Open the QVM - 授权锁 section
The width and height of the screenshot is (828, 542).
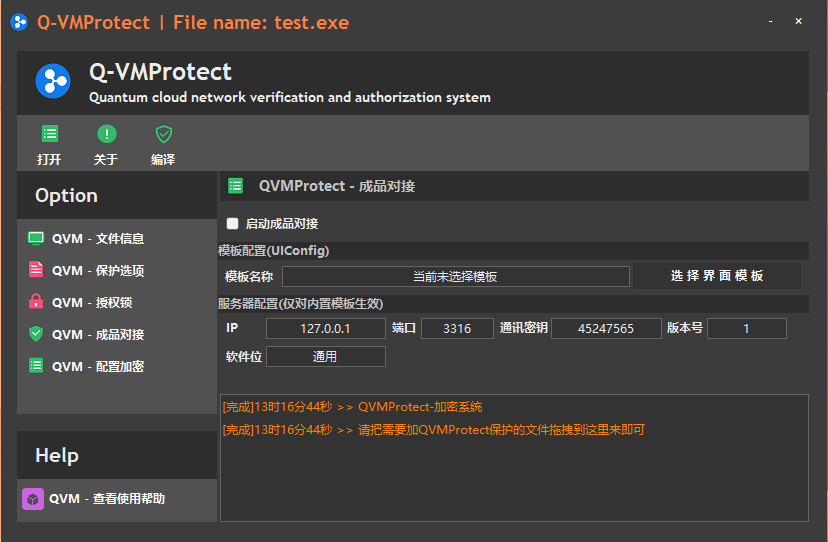point(91,303)
